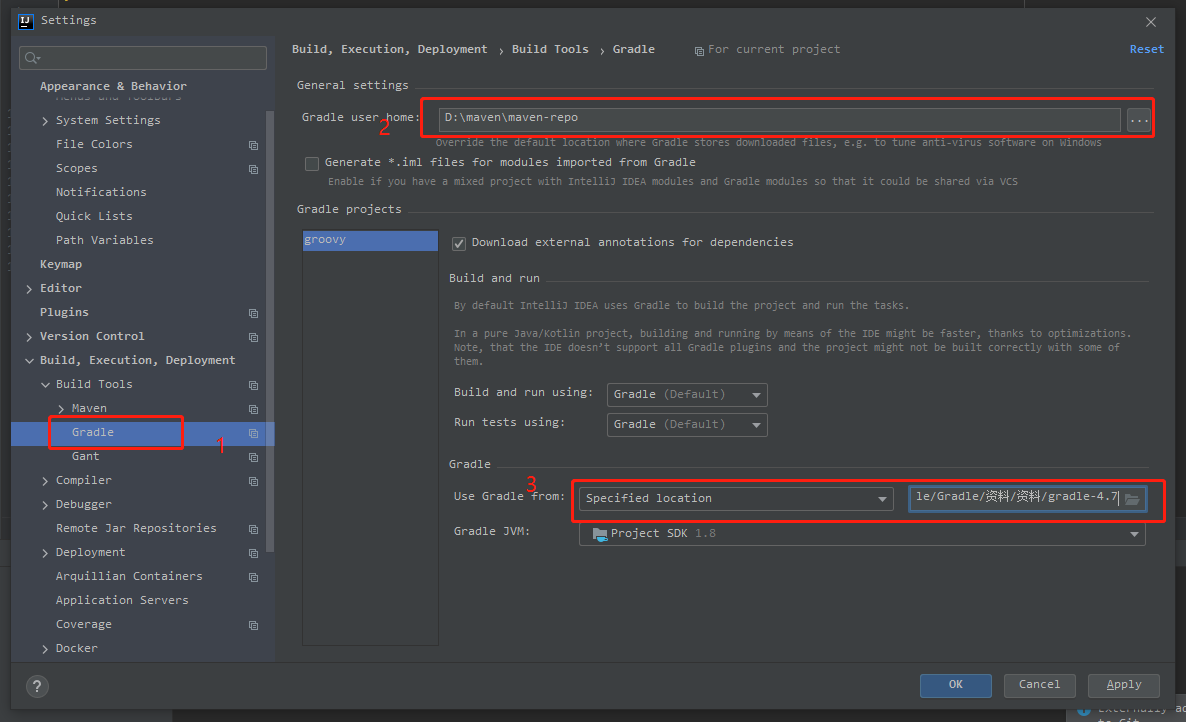Click the magnifier icon in search box

tap(32, 58)
